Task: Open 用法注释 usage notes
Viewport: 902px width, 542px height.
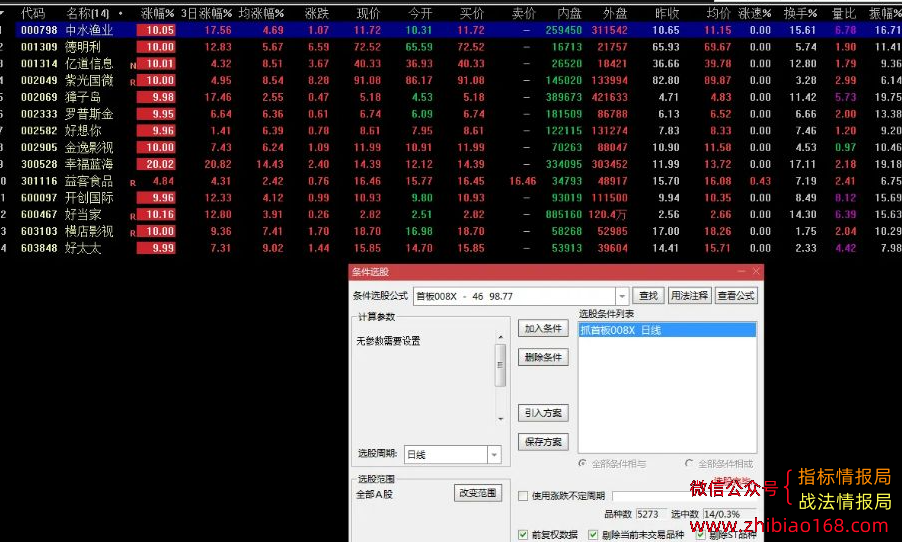Action: [x=689, y=296]
